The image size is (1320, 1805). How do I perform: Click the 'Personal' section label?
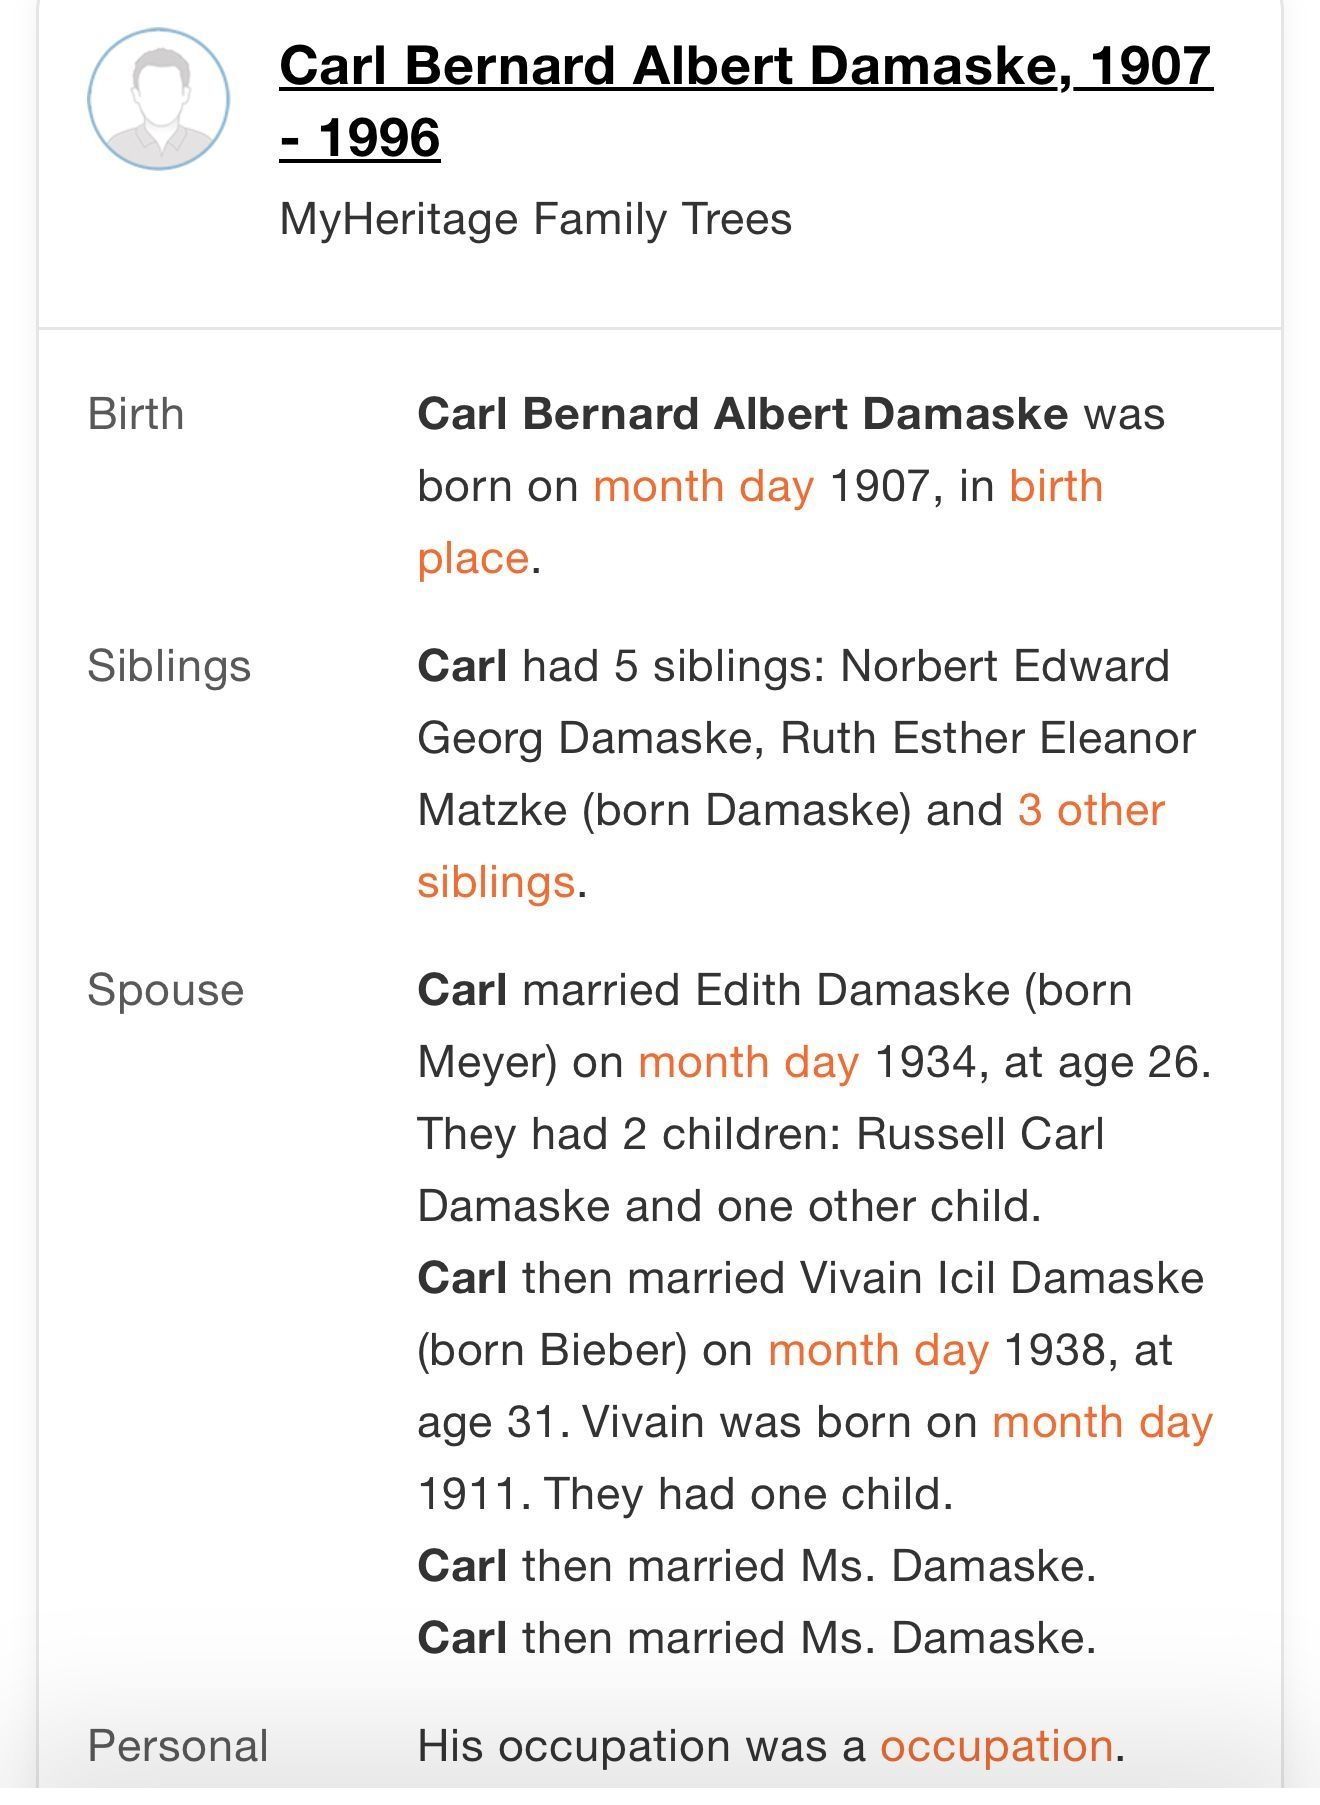click(178, 1747)
